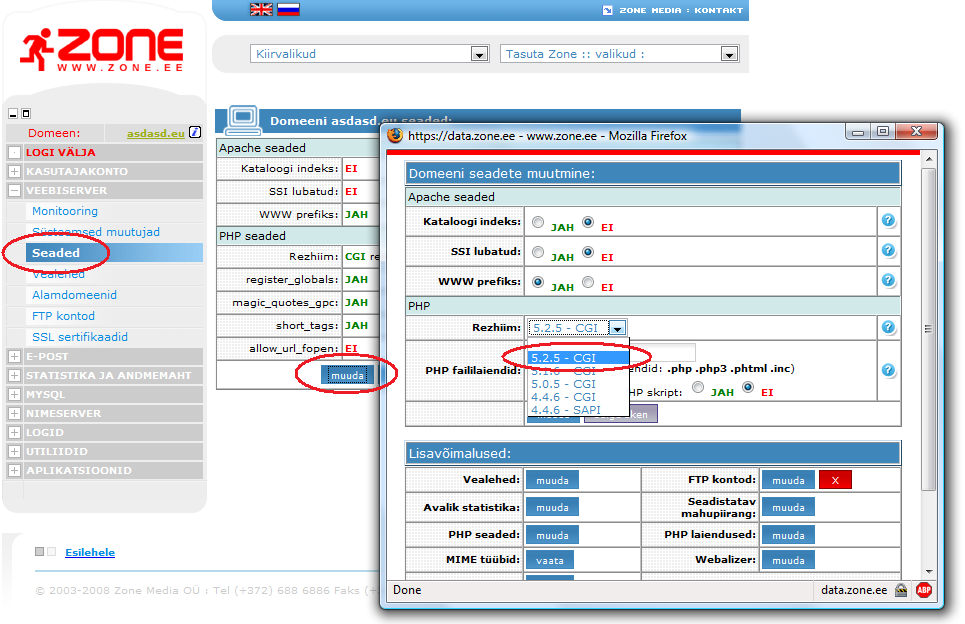Click muuda button for PHP laiendused
This screenshot has width=965, height=624.
pyautogui.click(x=788, y=535)
